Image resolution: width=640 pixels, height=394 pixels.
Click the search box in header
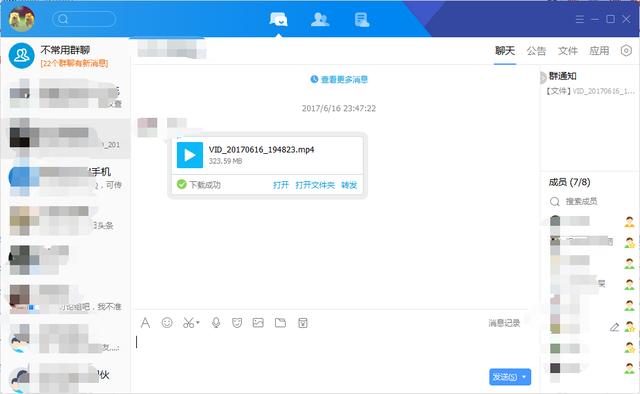pyautogui.click(x=84, y=19)
